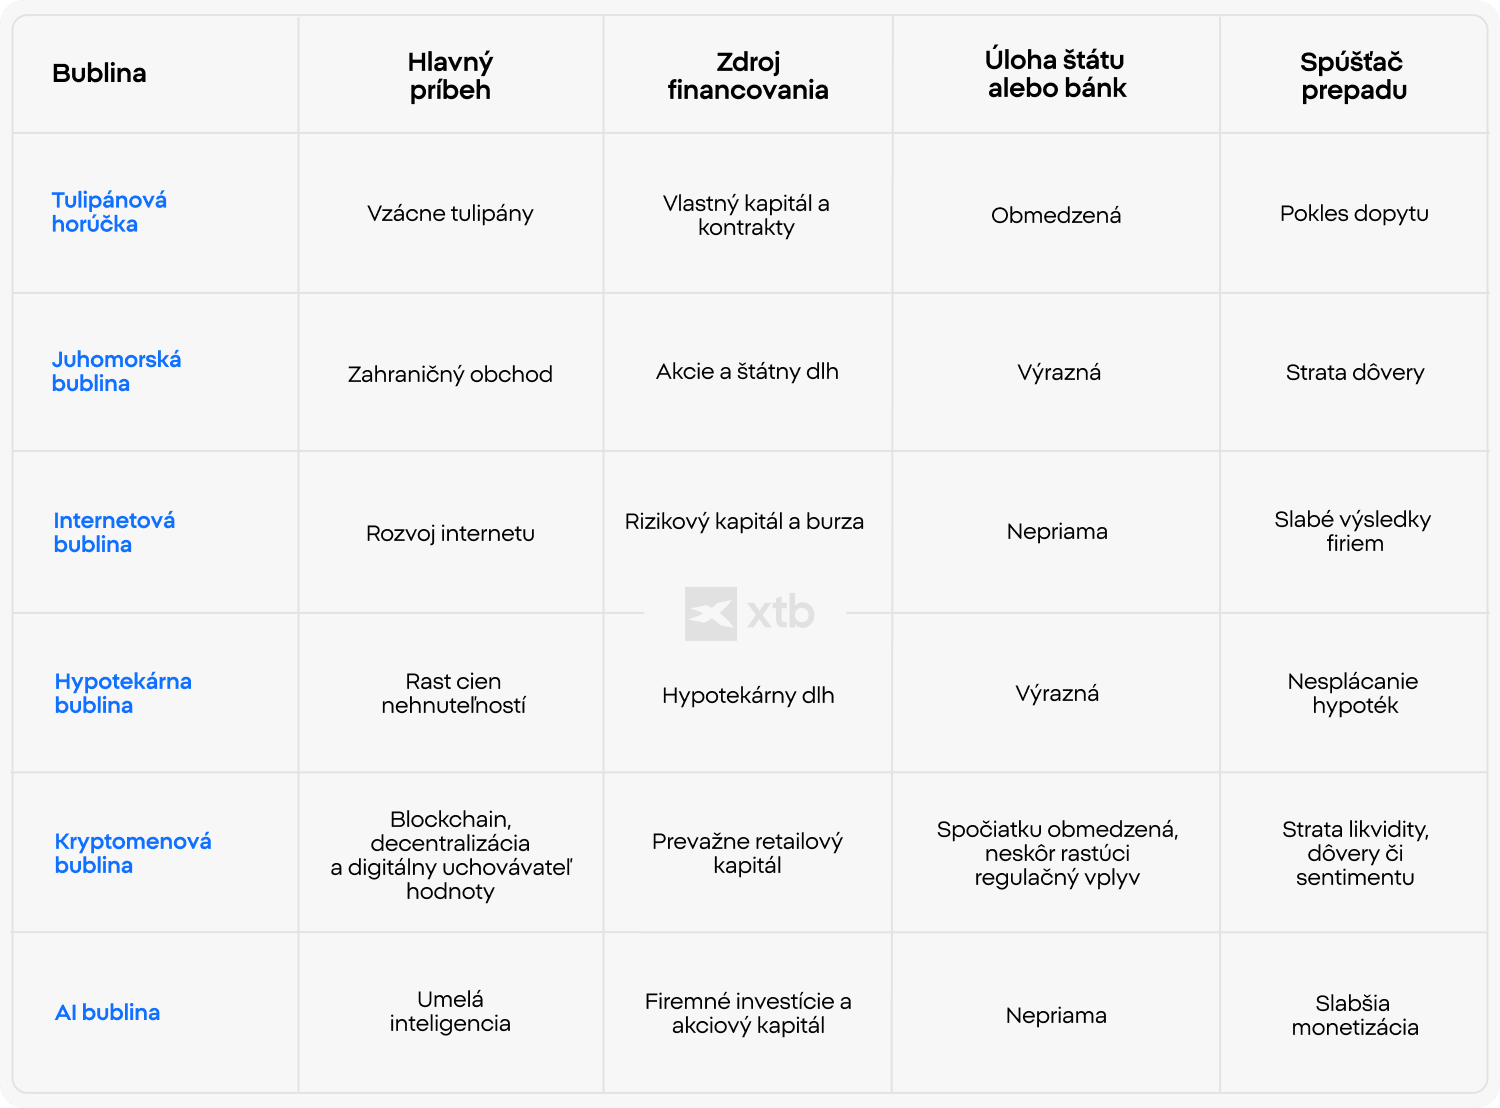Open the Kryptomenová bublina entry

(x=133, y=853)
